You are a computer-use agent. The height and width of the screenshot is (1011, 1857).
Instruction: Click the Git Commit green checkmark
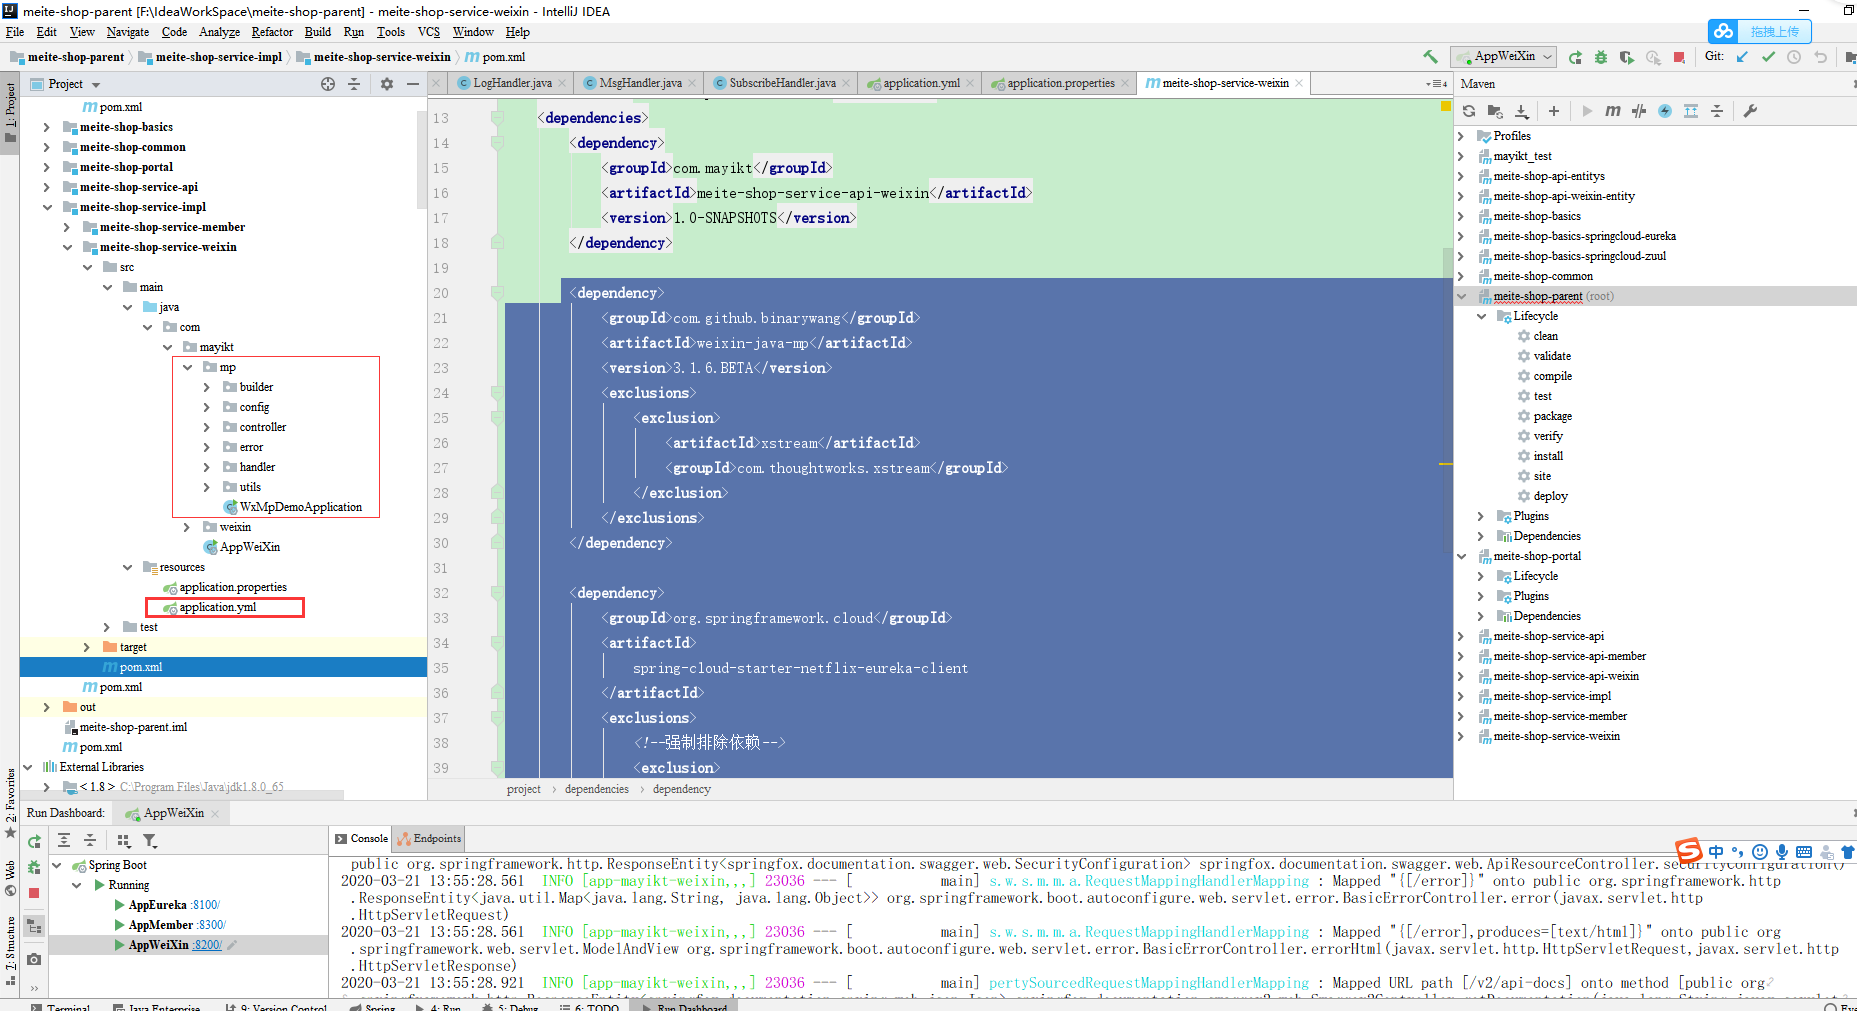coord(1768,57)
